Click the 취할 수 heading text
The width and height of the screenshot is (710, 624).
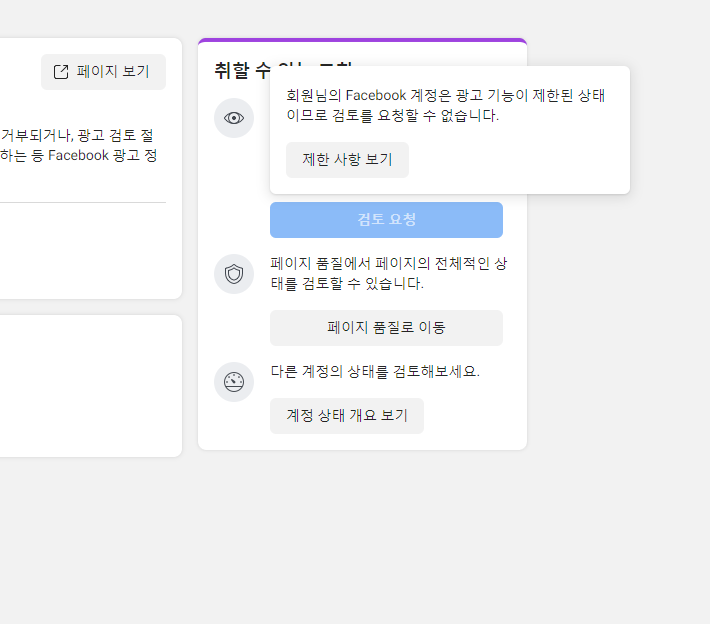pos(242,71)
